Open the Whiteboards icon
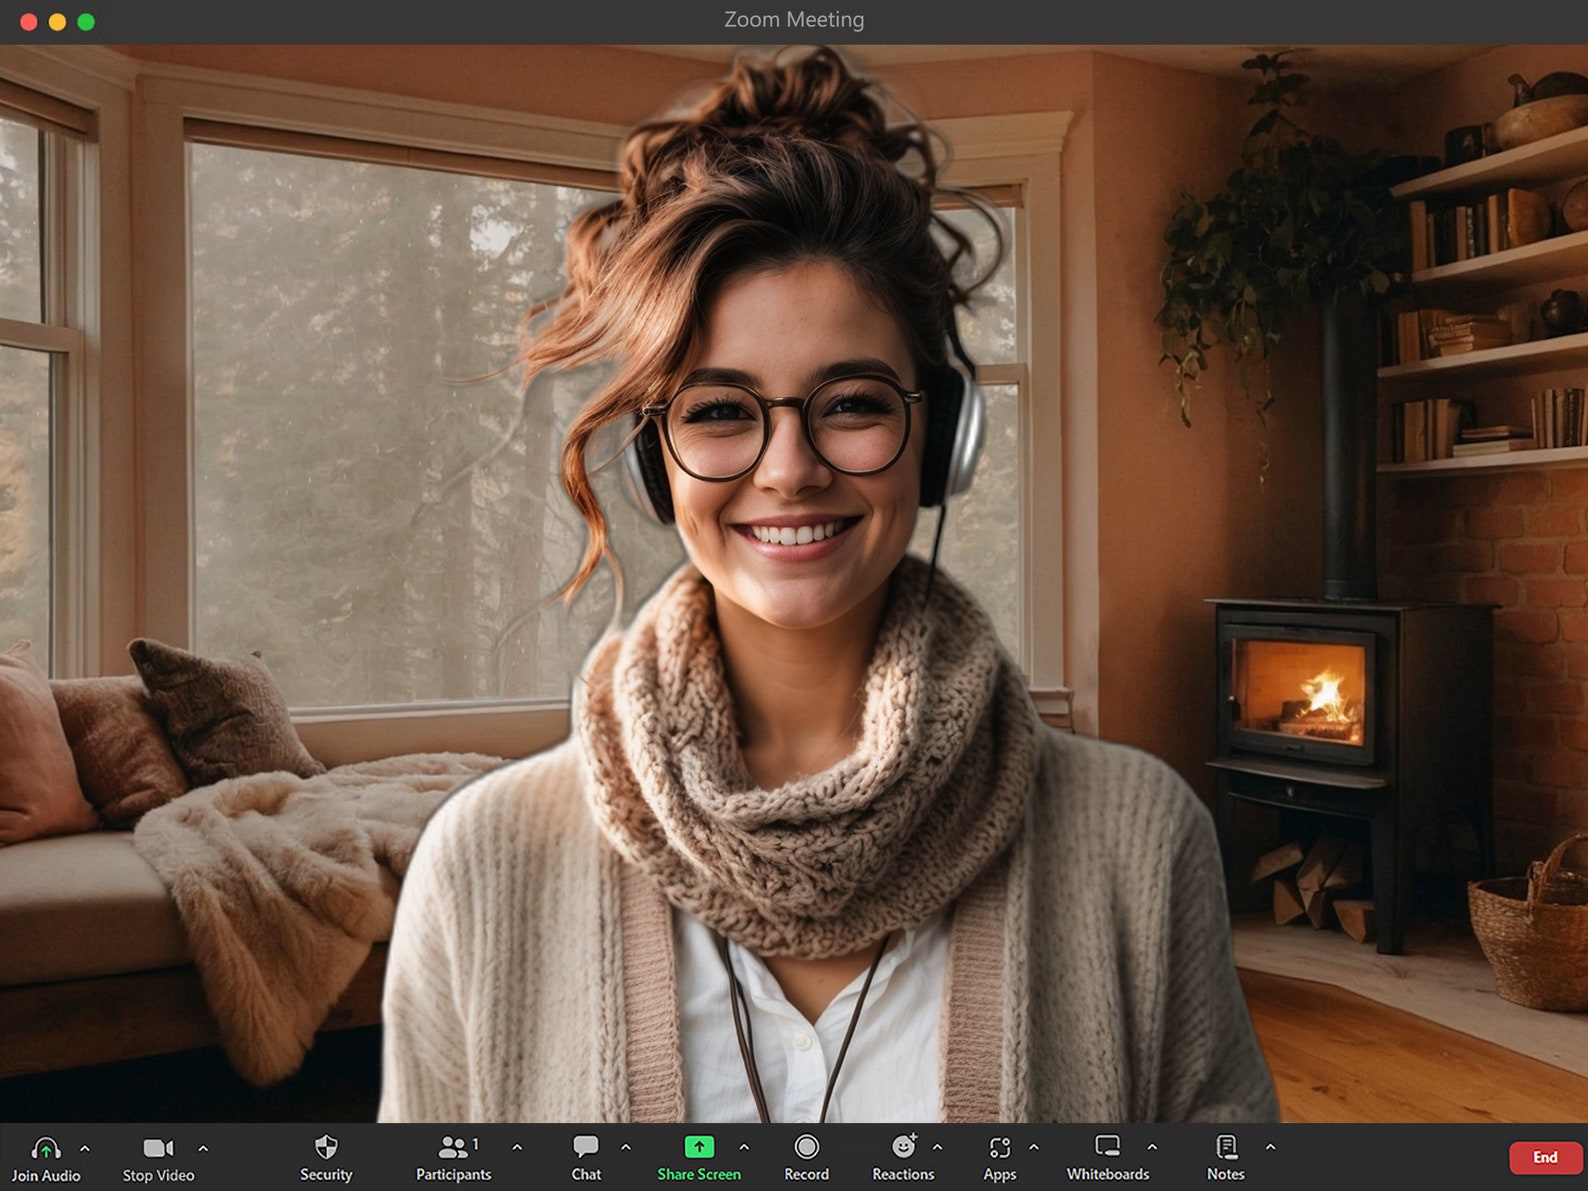The image size is (1588, 1191). (x=1108, y=1146)
